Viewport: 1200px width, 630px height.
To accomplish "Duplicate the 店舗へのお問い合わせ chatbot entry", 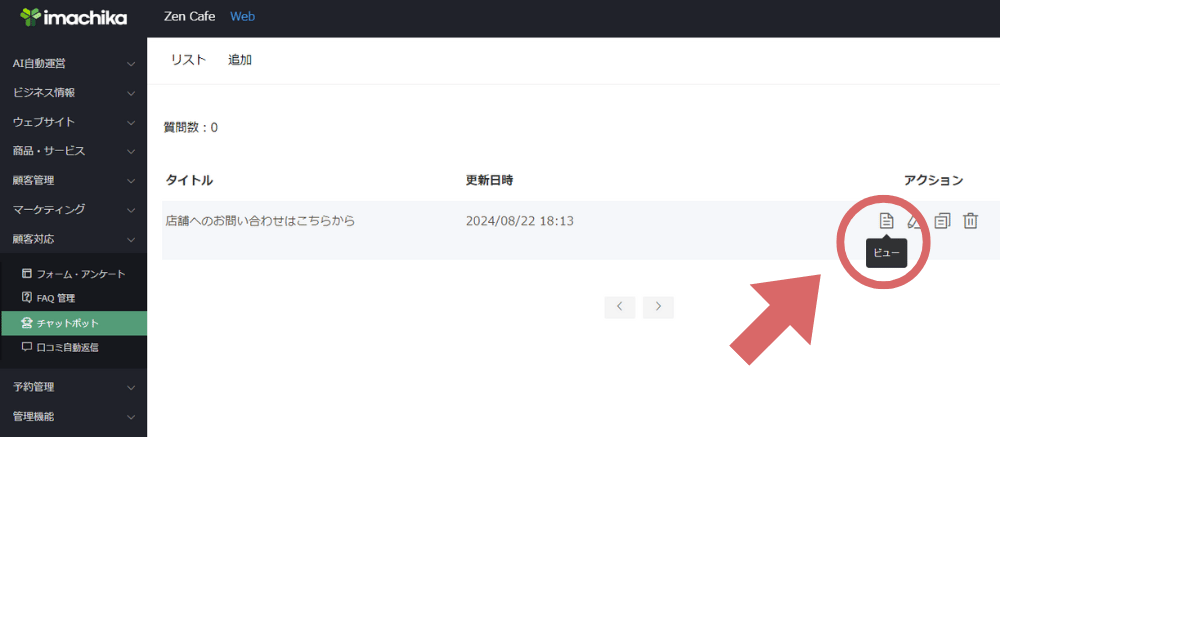I will click(x=942, y=221).
